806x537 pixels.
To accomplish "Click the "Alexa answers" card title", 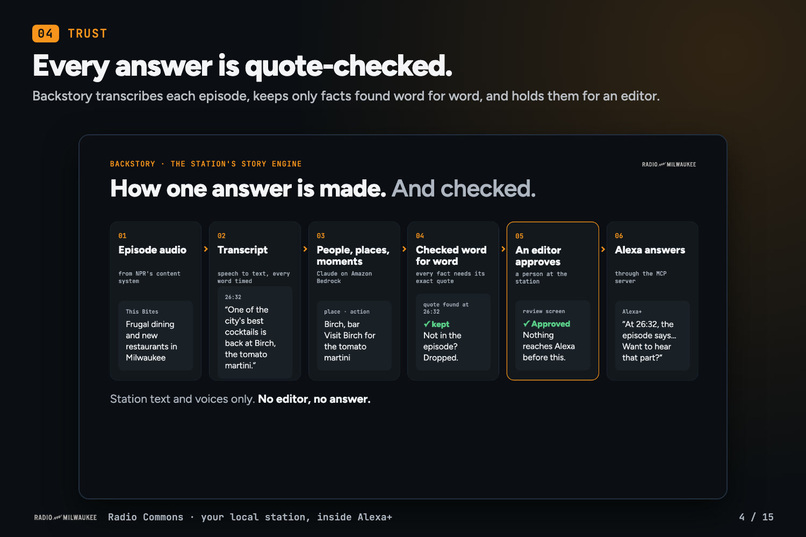I will (650, 250).
